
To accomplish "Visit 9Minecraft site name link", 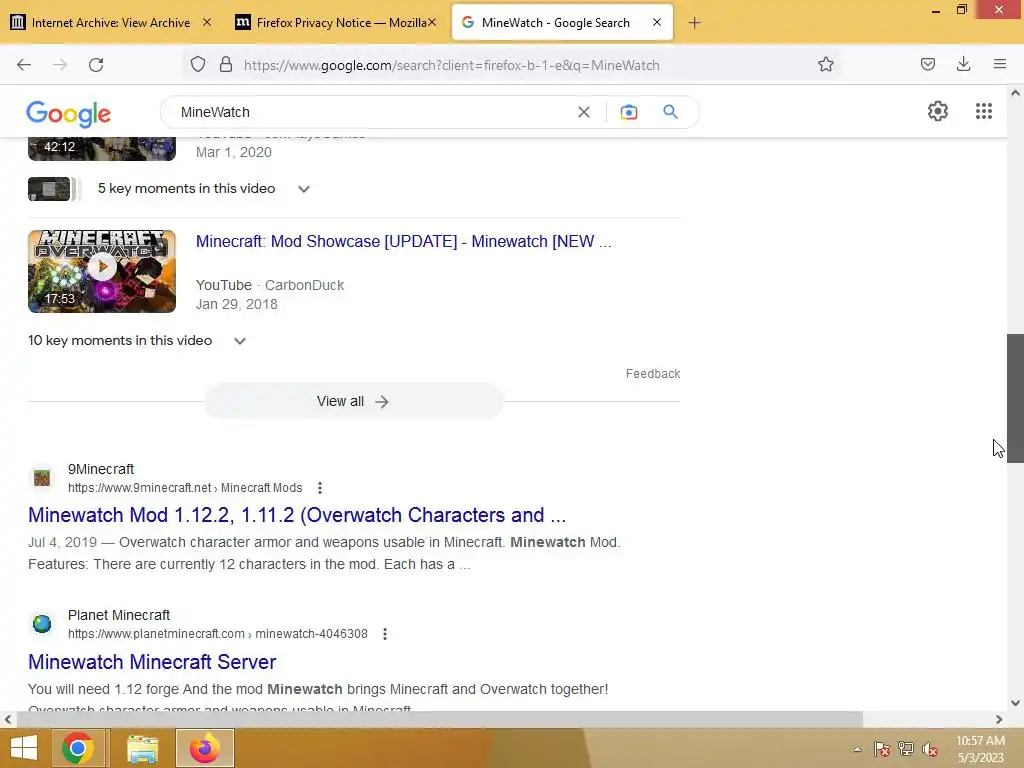I will pyautogui.click(x=101, y=470).
